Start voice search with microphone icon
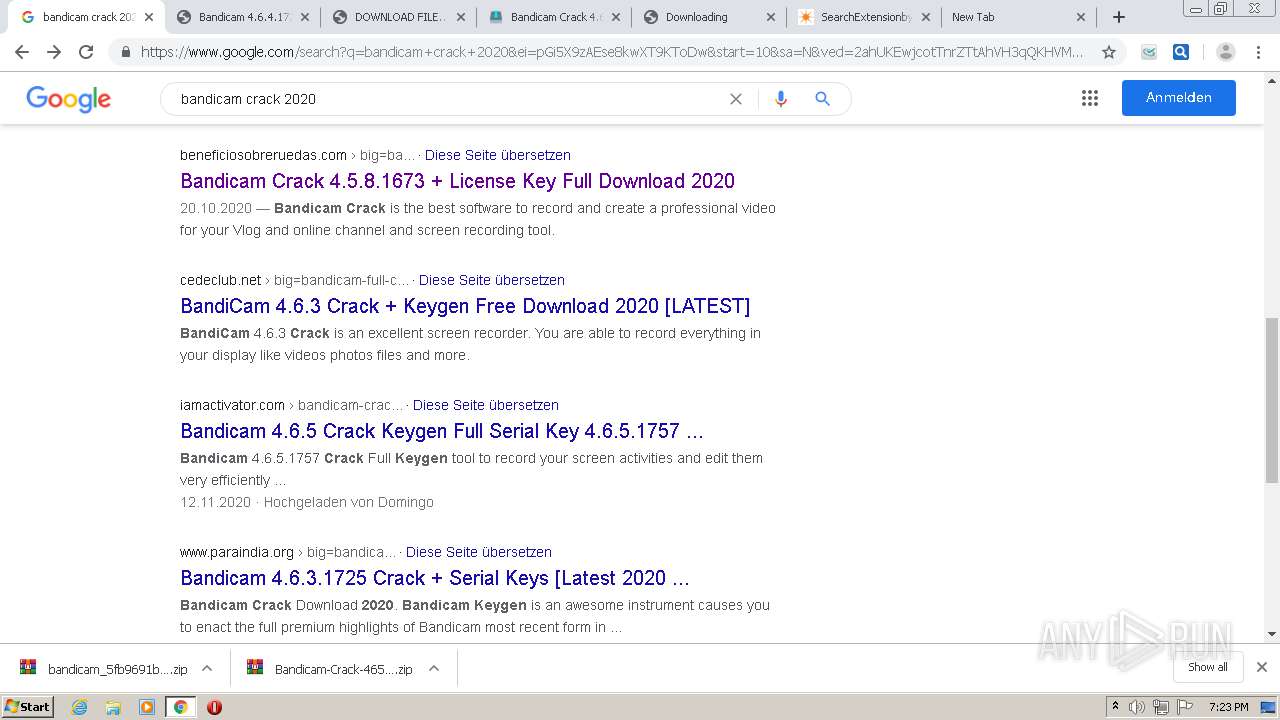Viewport: 1280px width, 720px height. (x=781, y=99)
